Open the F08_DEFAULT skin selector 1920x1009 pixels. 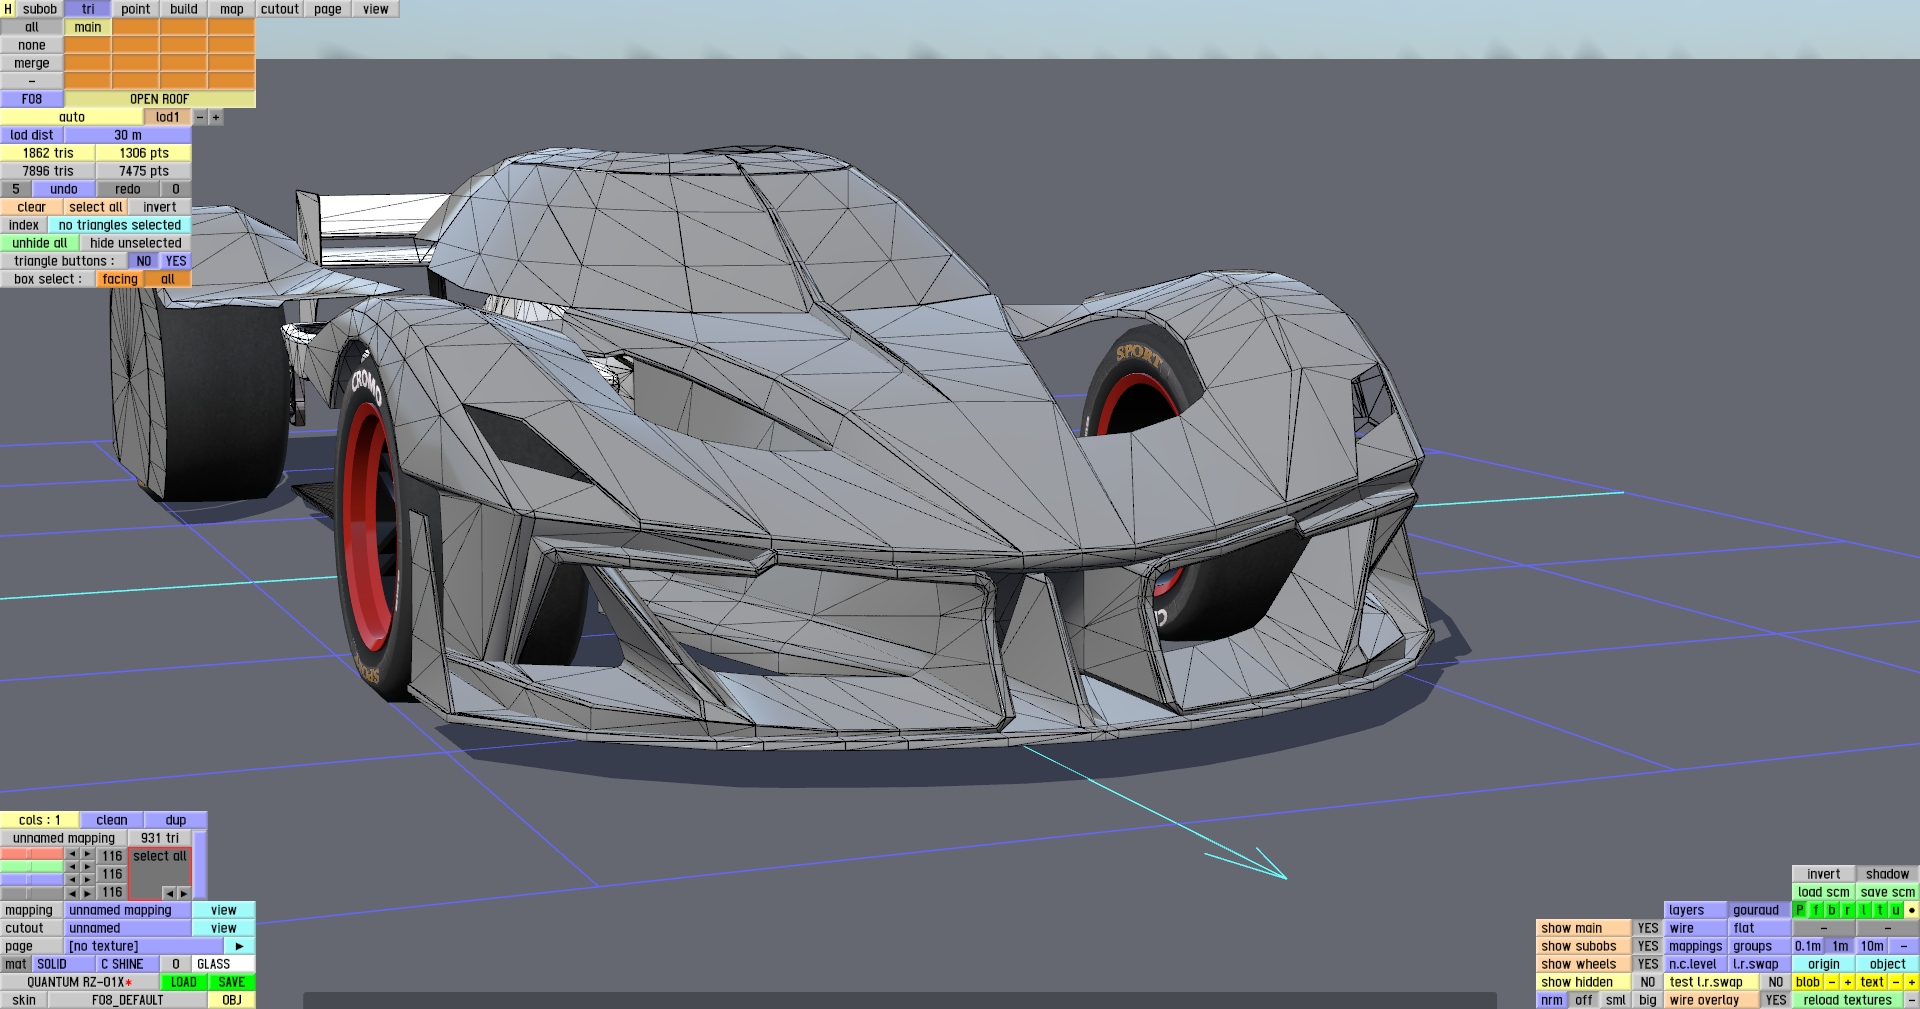pos(128,1000)
